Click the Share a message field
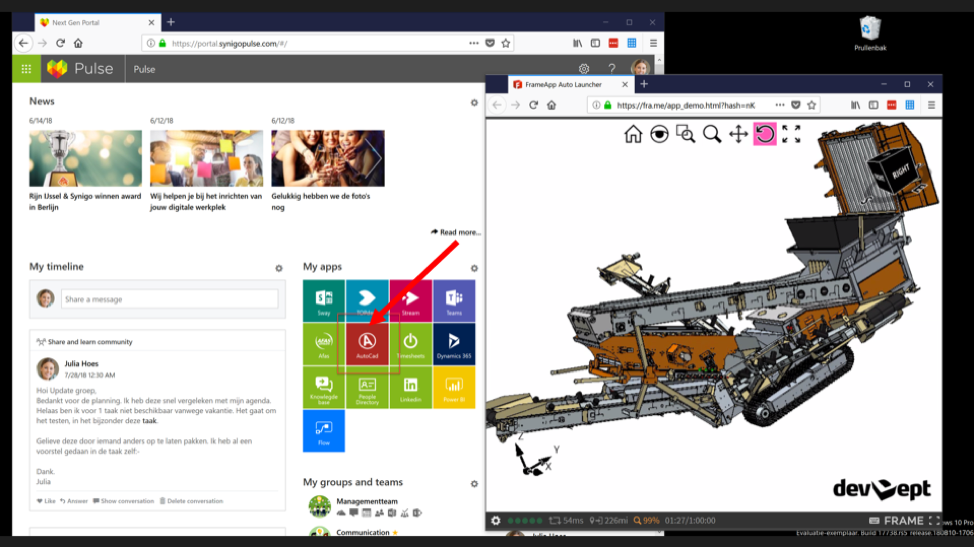The width and height of the screenshot is (974, 547). pos(169,299)
